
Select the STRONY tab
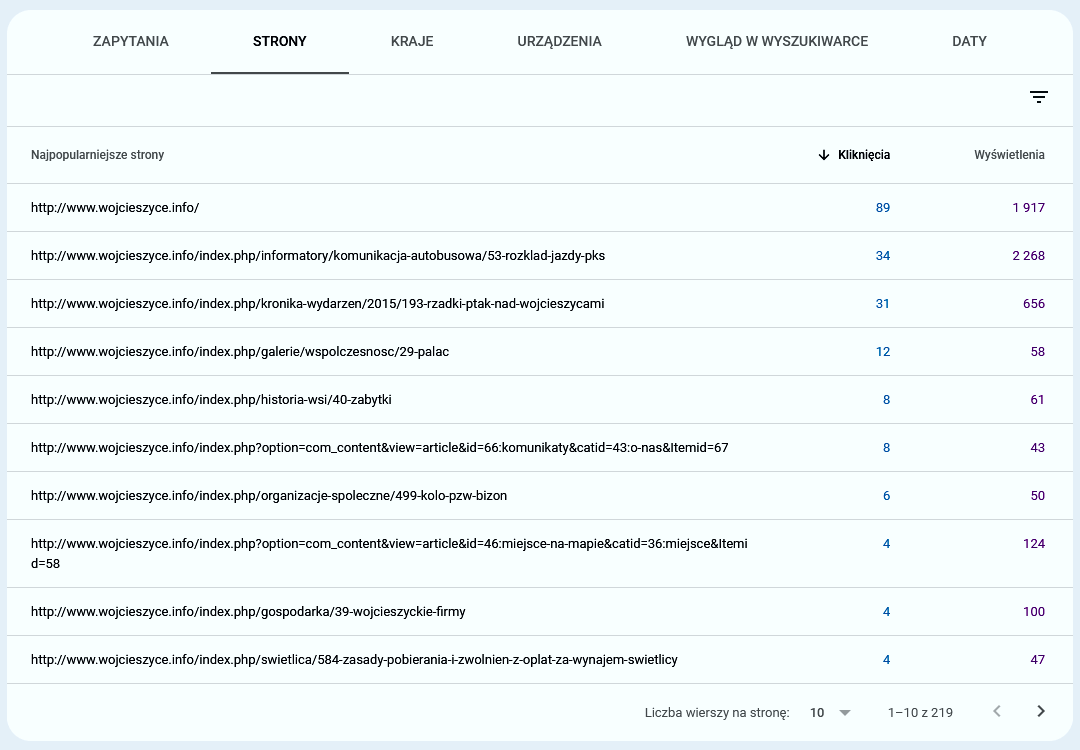point(280,41)
